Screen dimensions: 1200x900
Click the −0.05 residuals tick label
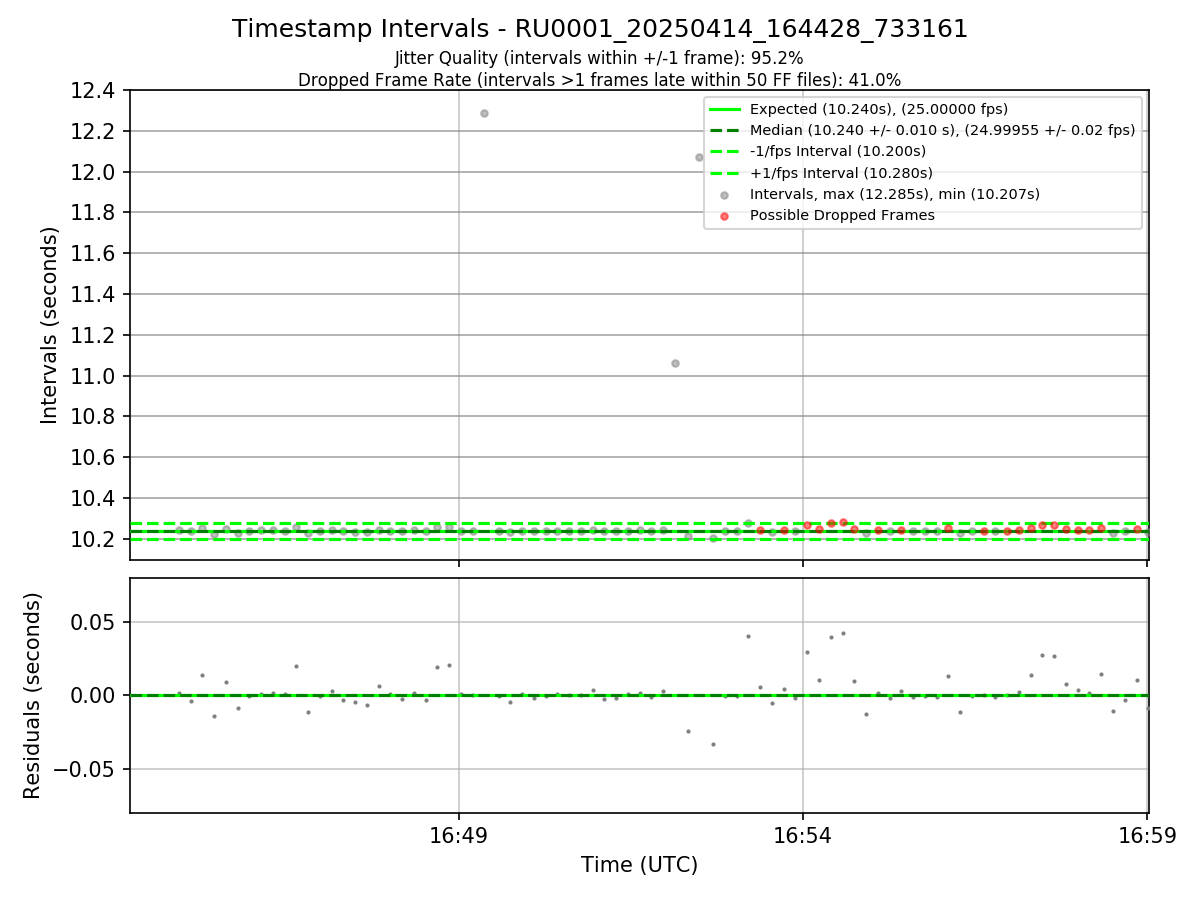click(x=86, y=769)
